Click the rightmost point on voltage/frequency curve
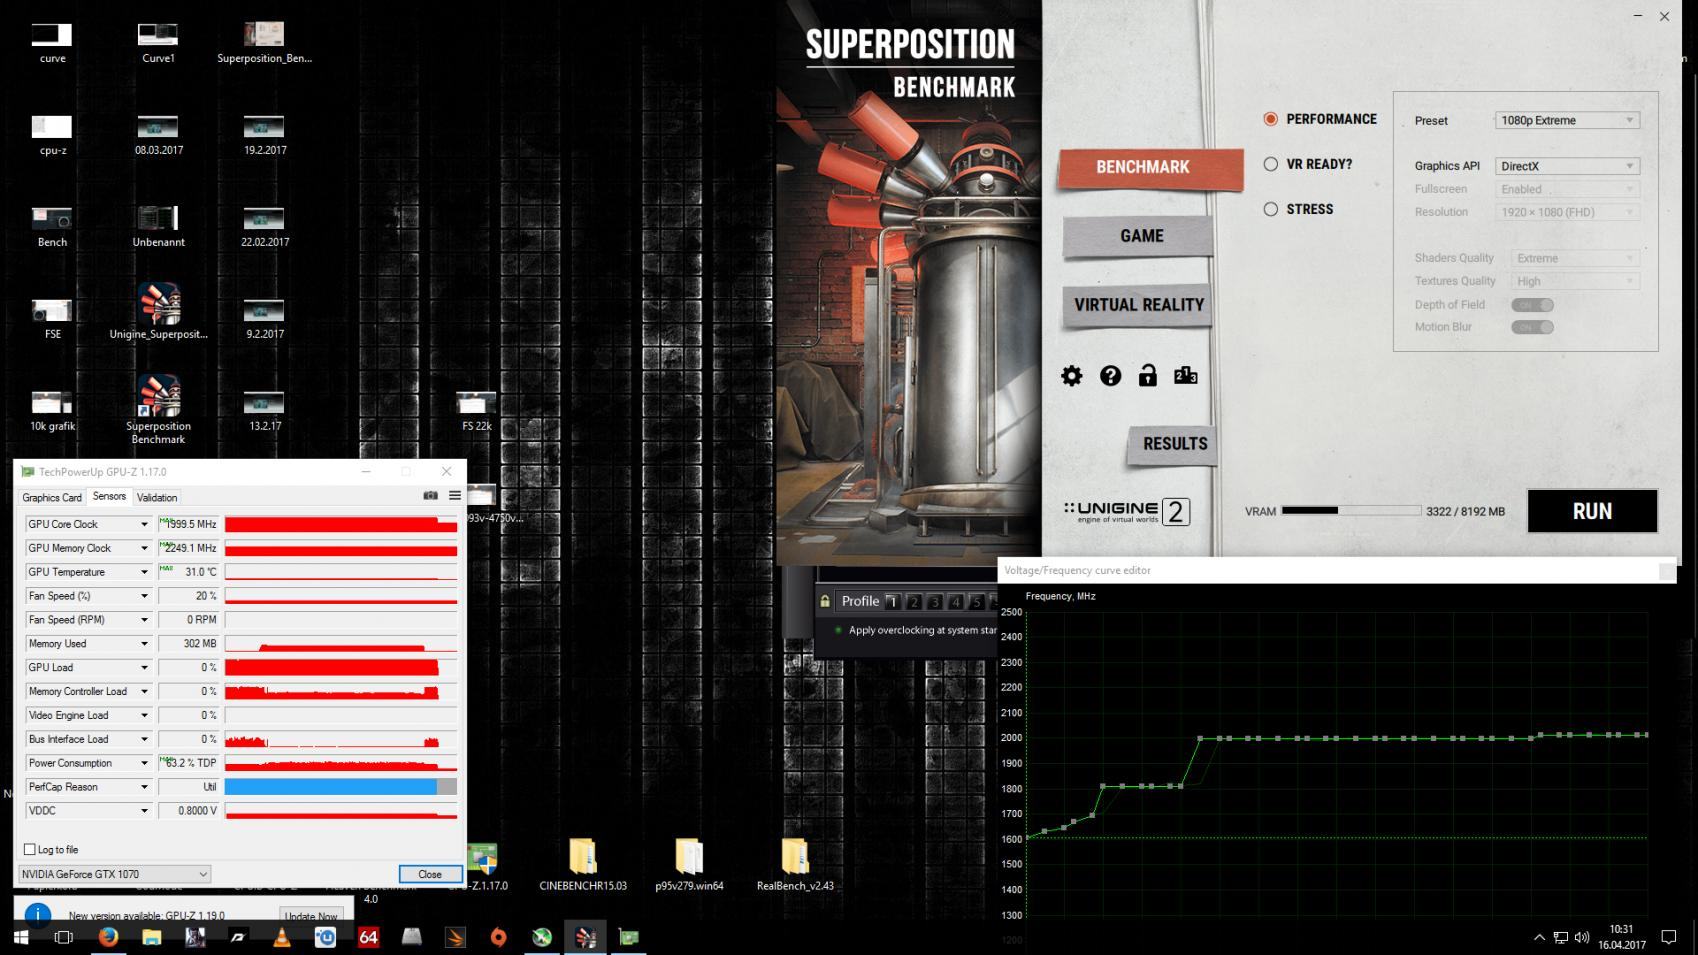This screenshot has height=955, width=1698. (x=1645, y=735)
